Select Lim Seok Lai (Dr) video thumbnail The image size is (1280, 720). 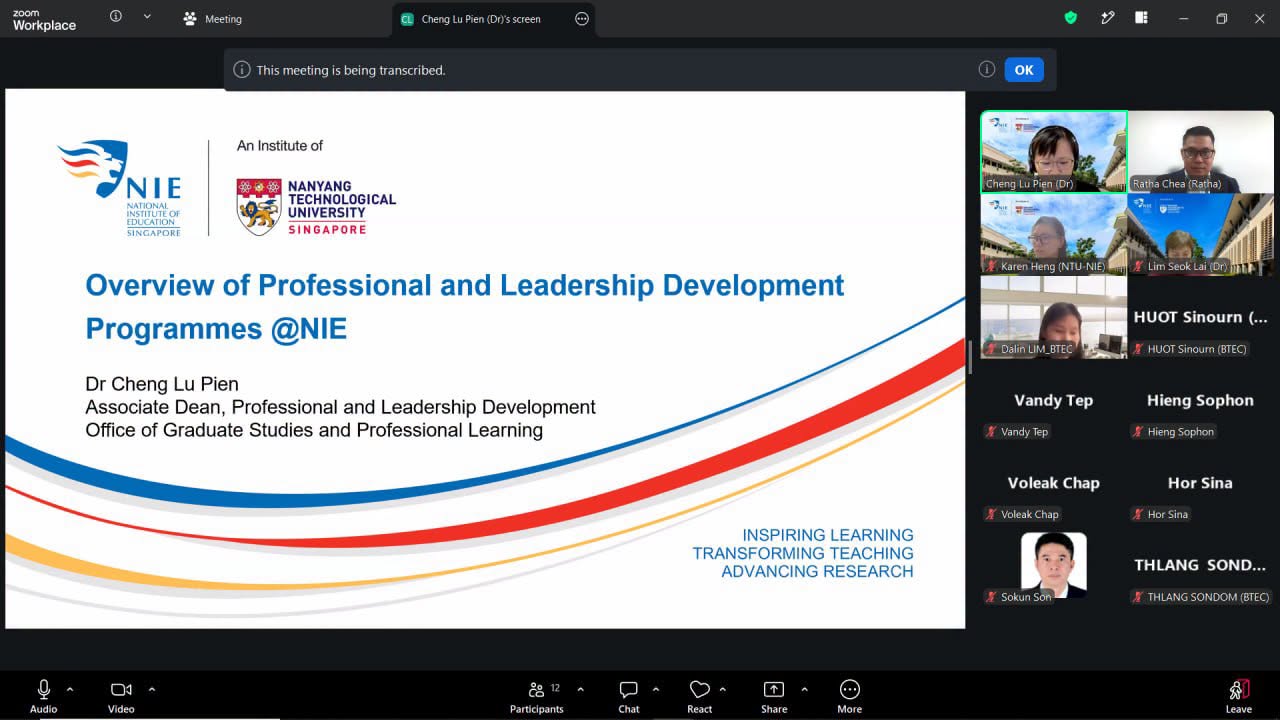[1200, 234]
